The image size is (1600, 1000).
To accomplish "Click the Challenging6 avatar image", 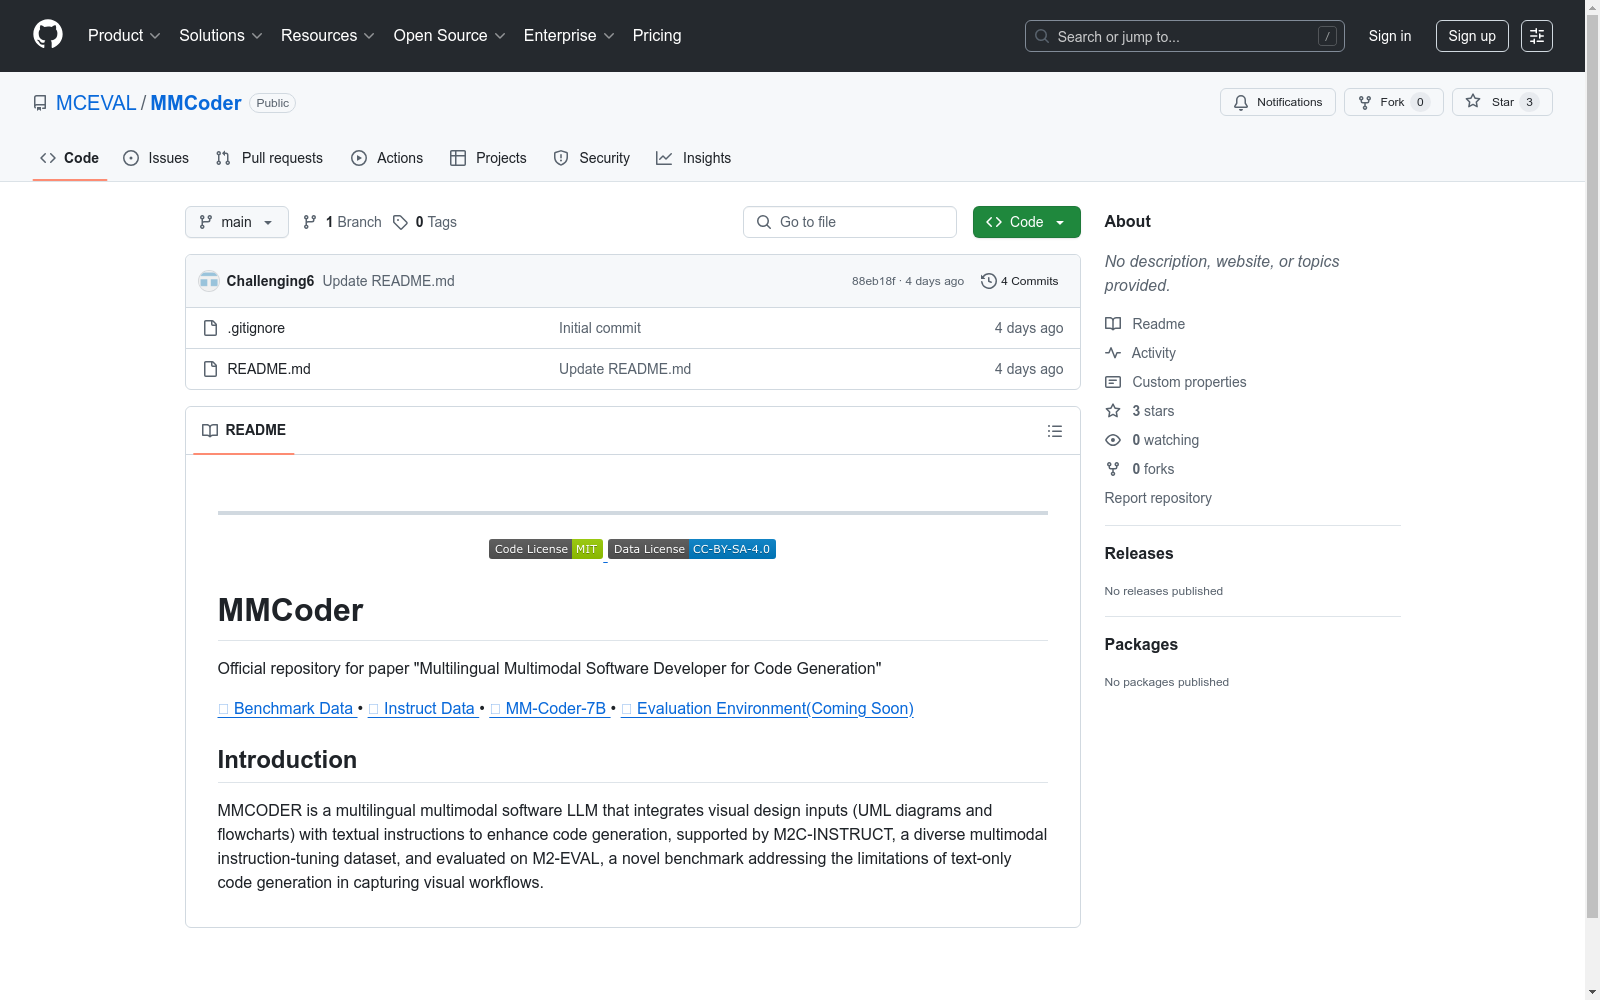I will 209,281.
